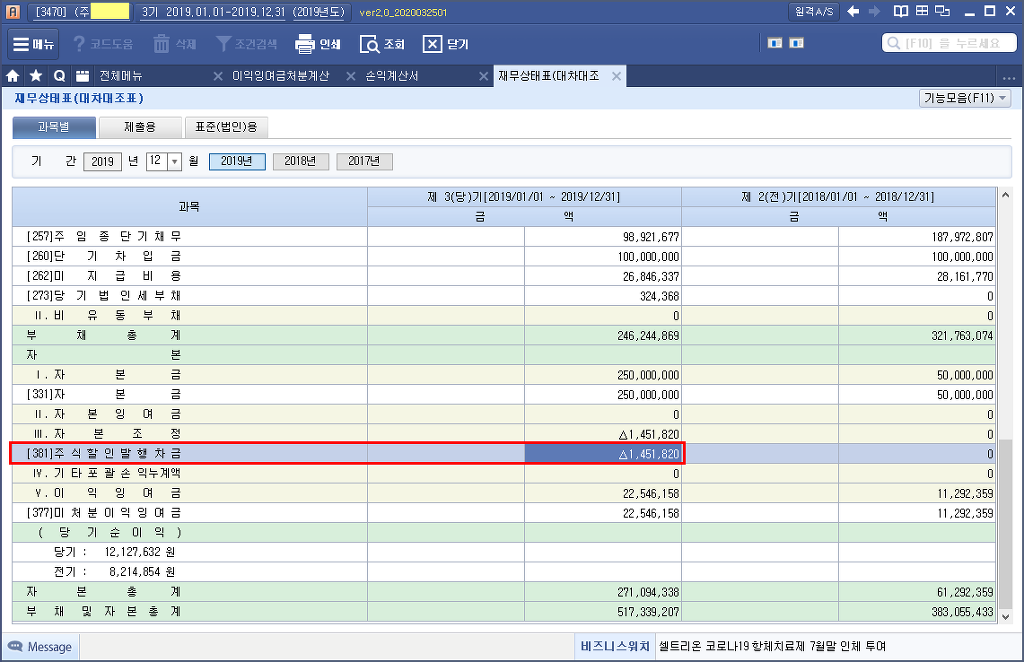The width and height of the screenshot is (1024, 662).
Task: Click the 원격A/S button
Action: click(813, 12)
